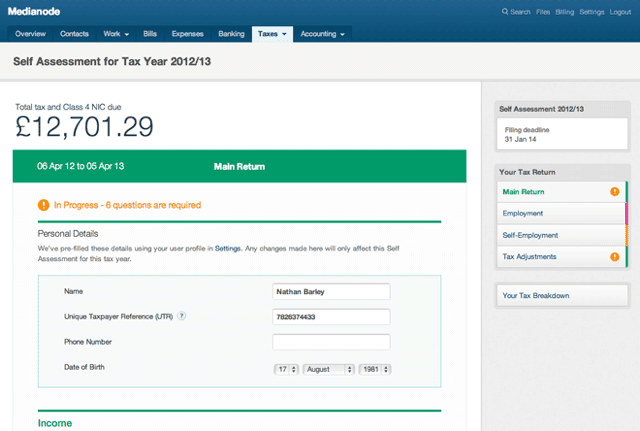
Task: Select Self-Employment in Your Tax Return
Action: (x=530, y=235)
